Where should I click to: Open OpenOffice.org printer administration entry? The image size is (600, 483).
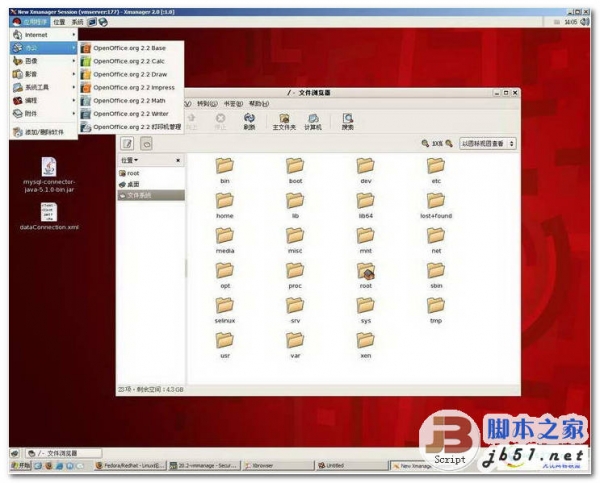131,127
